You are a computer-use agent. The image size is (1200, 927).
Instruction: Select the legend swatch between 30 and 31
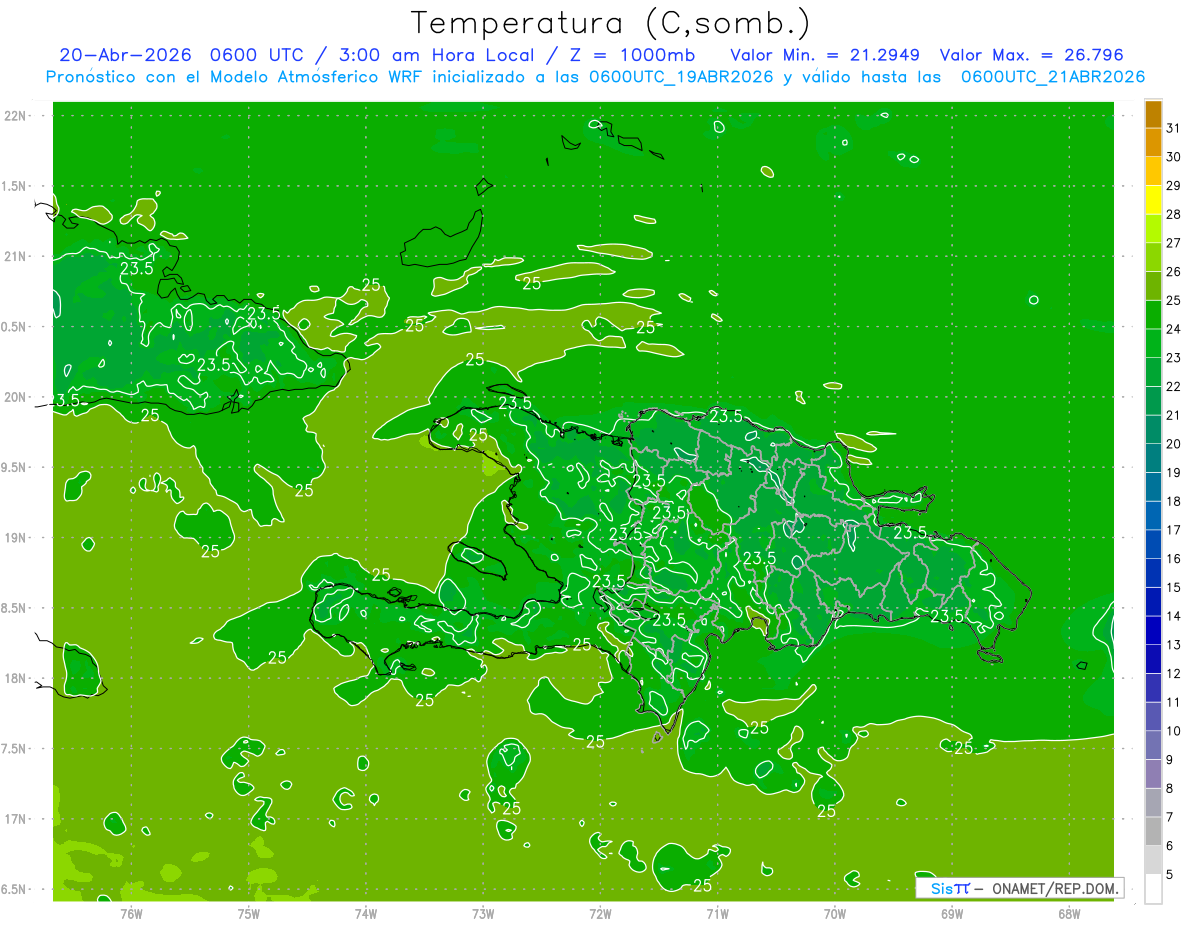point(1153,143)
